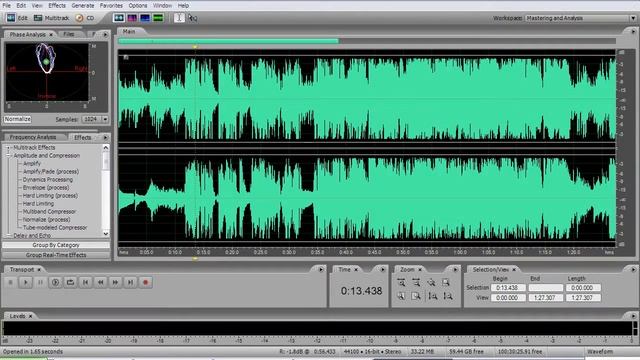Viewport: 640px width, 360px height.
Task: Switch to Multitrack view mode
Action: point(51,18)
